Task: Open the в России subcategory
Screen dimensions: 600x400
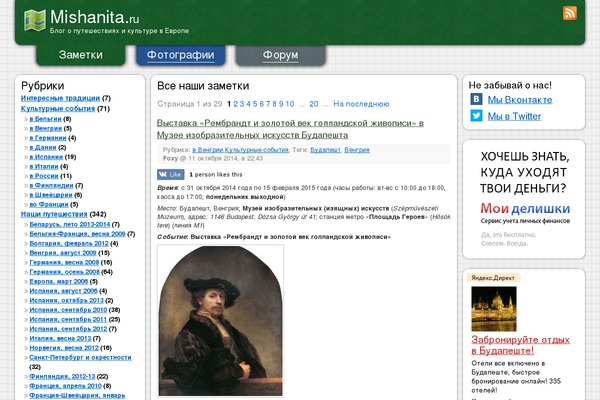Action: 44,176
